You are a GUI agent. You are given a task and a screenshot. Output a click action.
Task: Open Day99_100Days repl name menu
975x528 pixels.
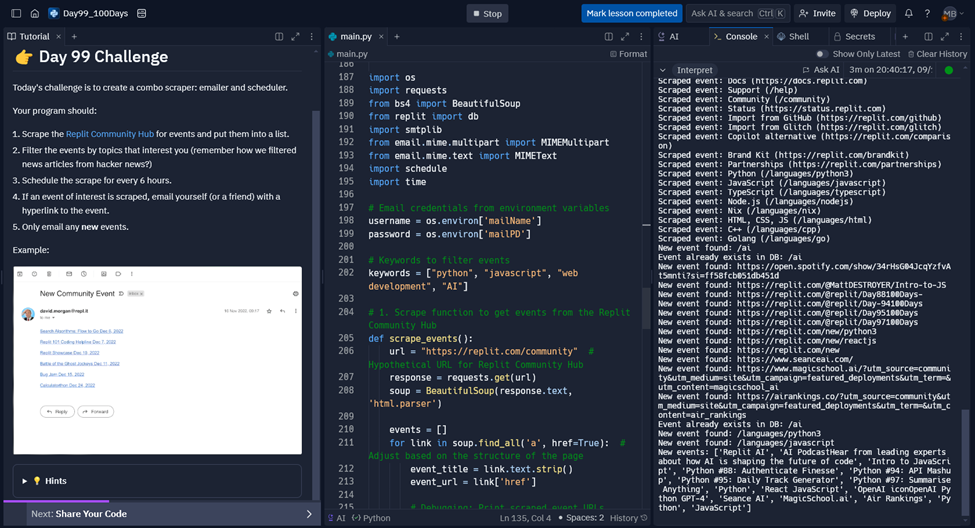(95, 13)
